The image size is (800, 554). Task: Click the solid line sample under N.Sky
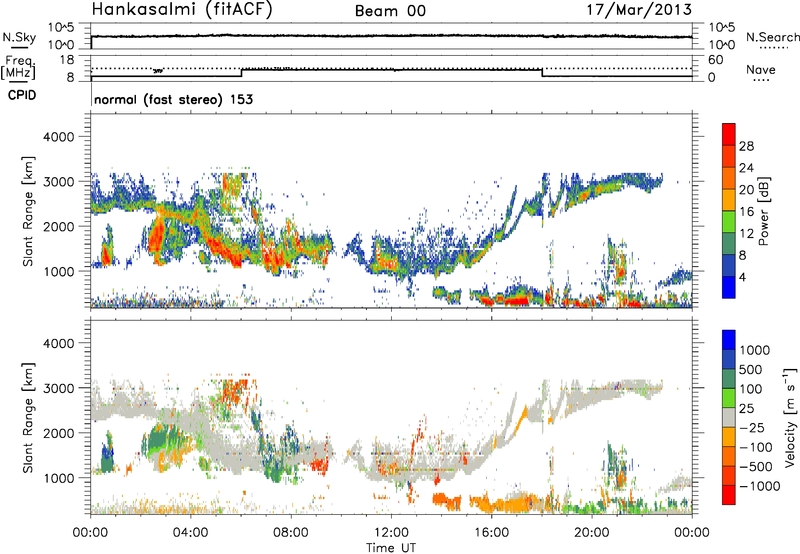pyautogui.click(x=19, y=47)
